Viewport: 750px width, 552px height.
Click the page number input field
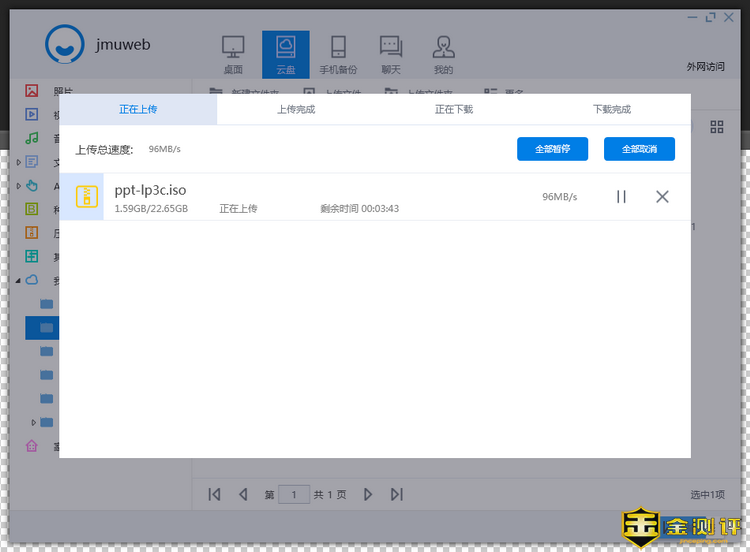pyautogui.click(x=294, y=494)
